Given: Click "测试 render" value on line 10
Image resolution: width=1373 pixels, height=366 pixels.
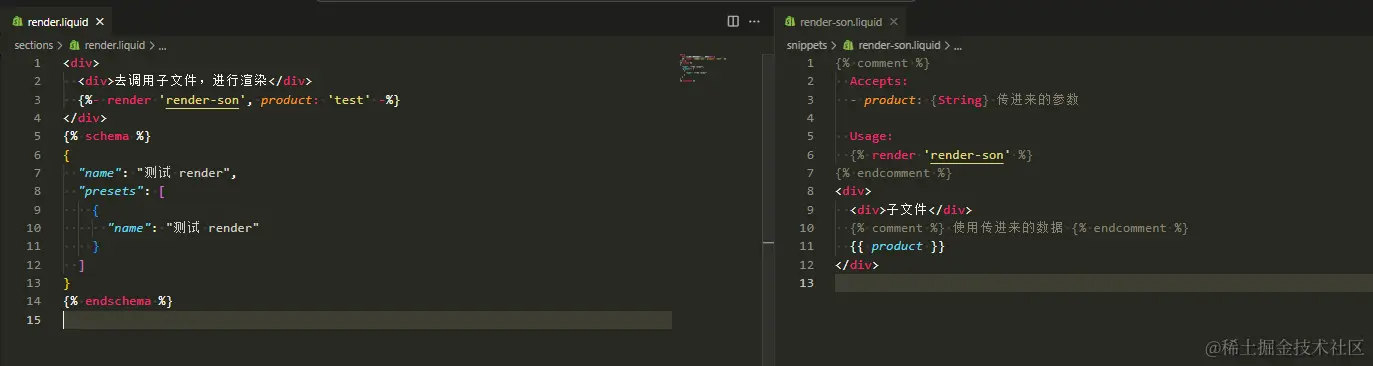Looking at the screenshot, I should pyautogui.click(x=213, y=228).
